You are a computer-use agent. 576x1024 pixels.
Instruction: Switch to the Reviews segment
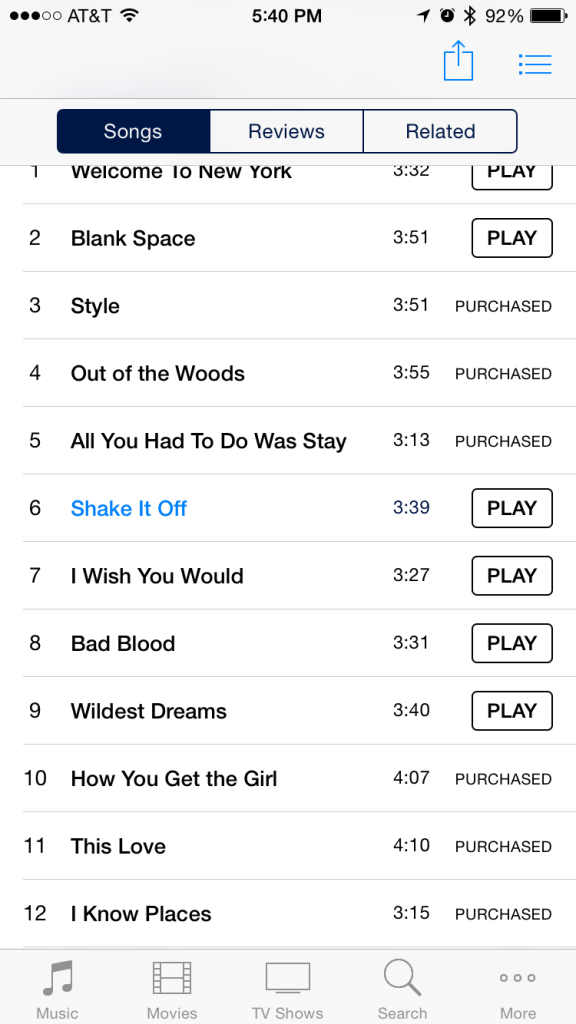287,131
